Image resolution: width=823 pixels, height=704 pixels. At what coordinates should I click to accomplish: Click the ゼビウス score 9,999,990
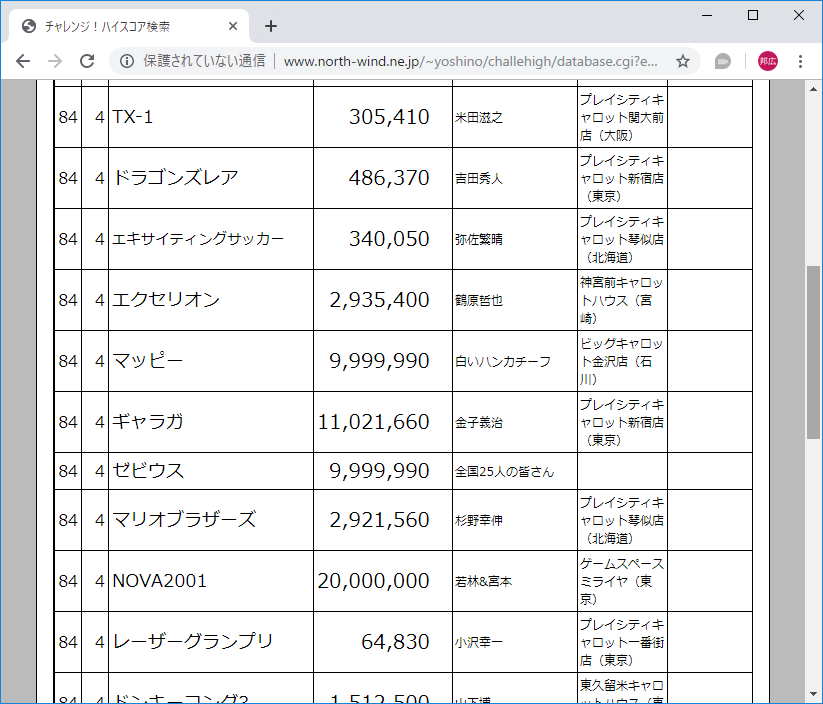point(379,470)
